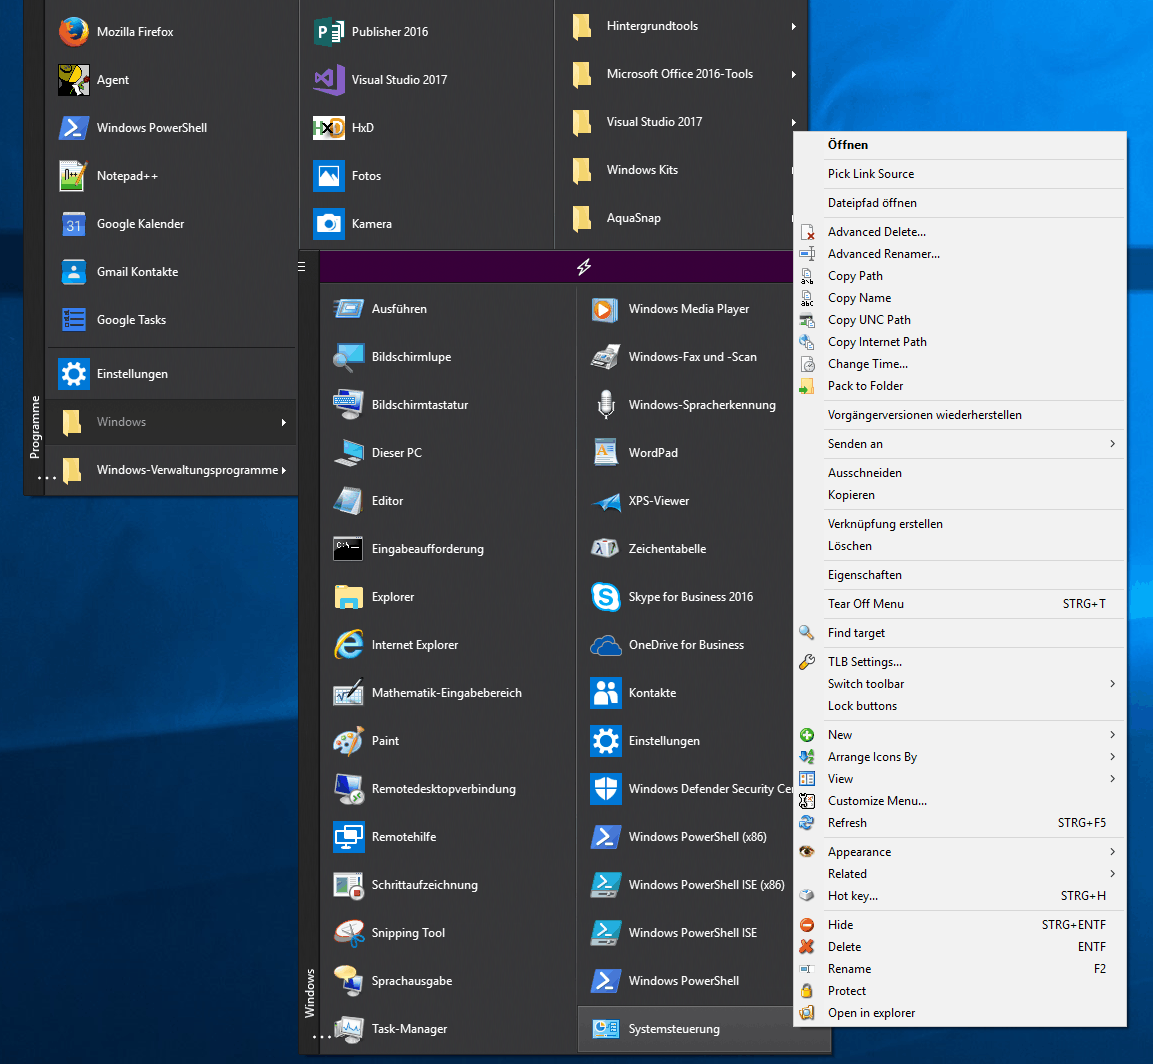Select Advanced Delete...

pos(960,232)
